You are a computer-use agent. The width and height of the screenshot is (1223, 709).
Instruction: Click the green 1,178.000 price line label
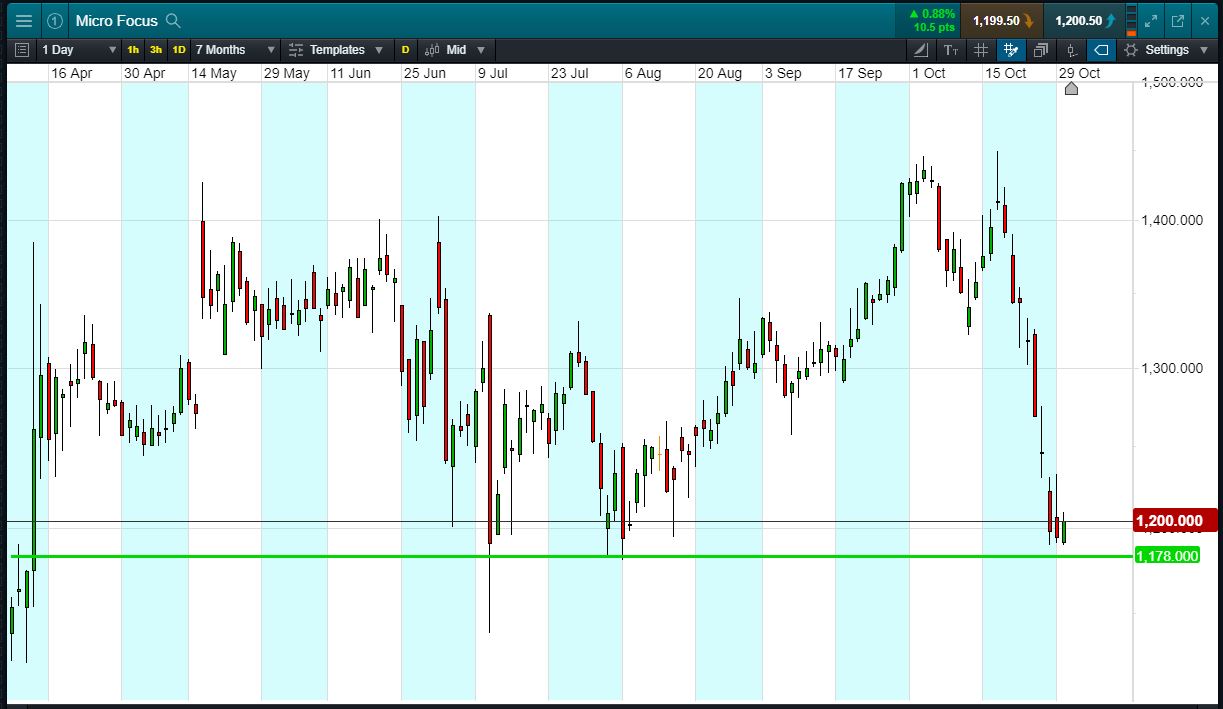click(1167, 556)
